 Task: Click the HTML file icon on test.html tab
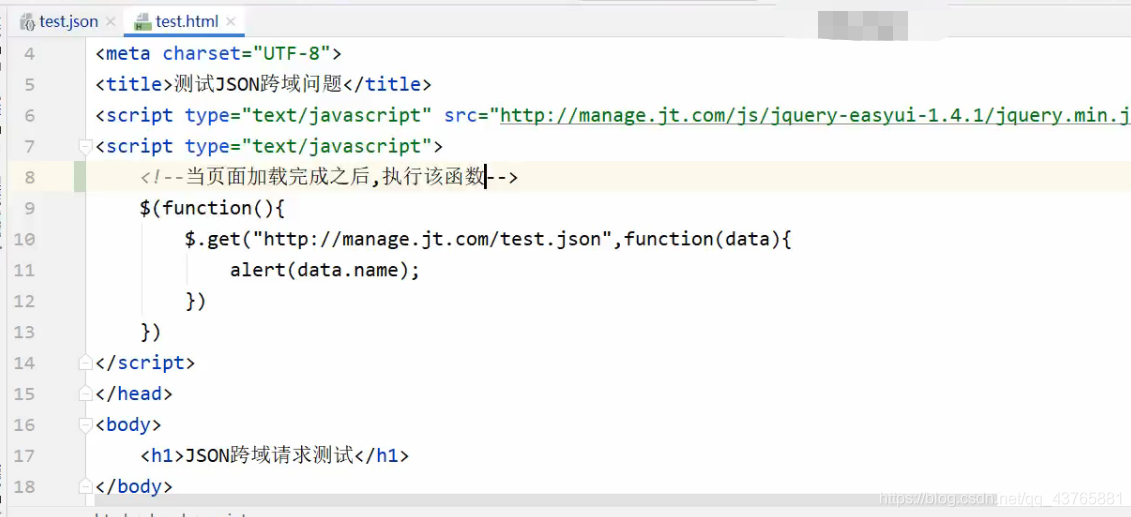[x=143, y=22]
